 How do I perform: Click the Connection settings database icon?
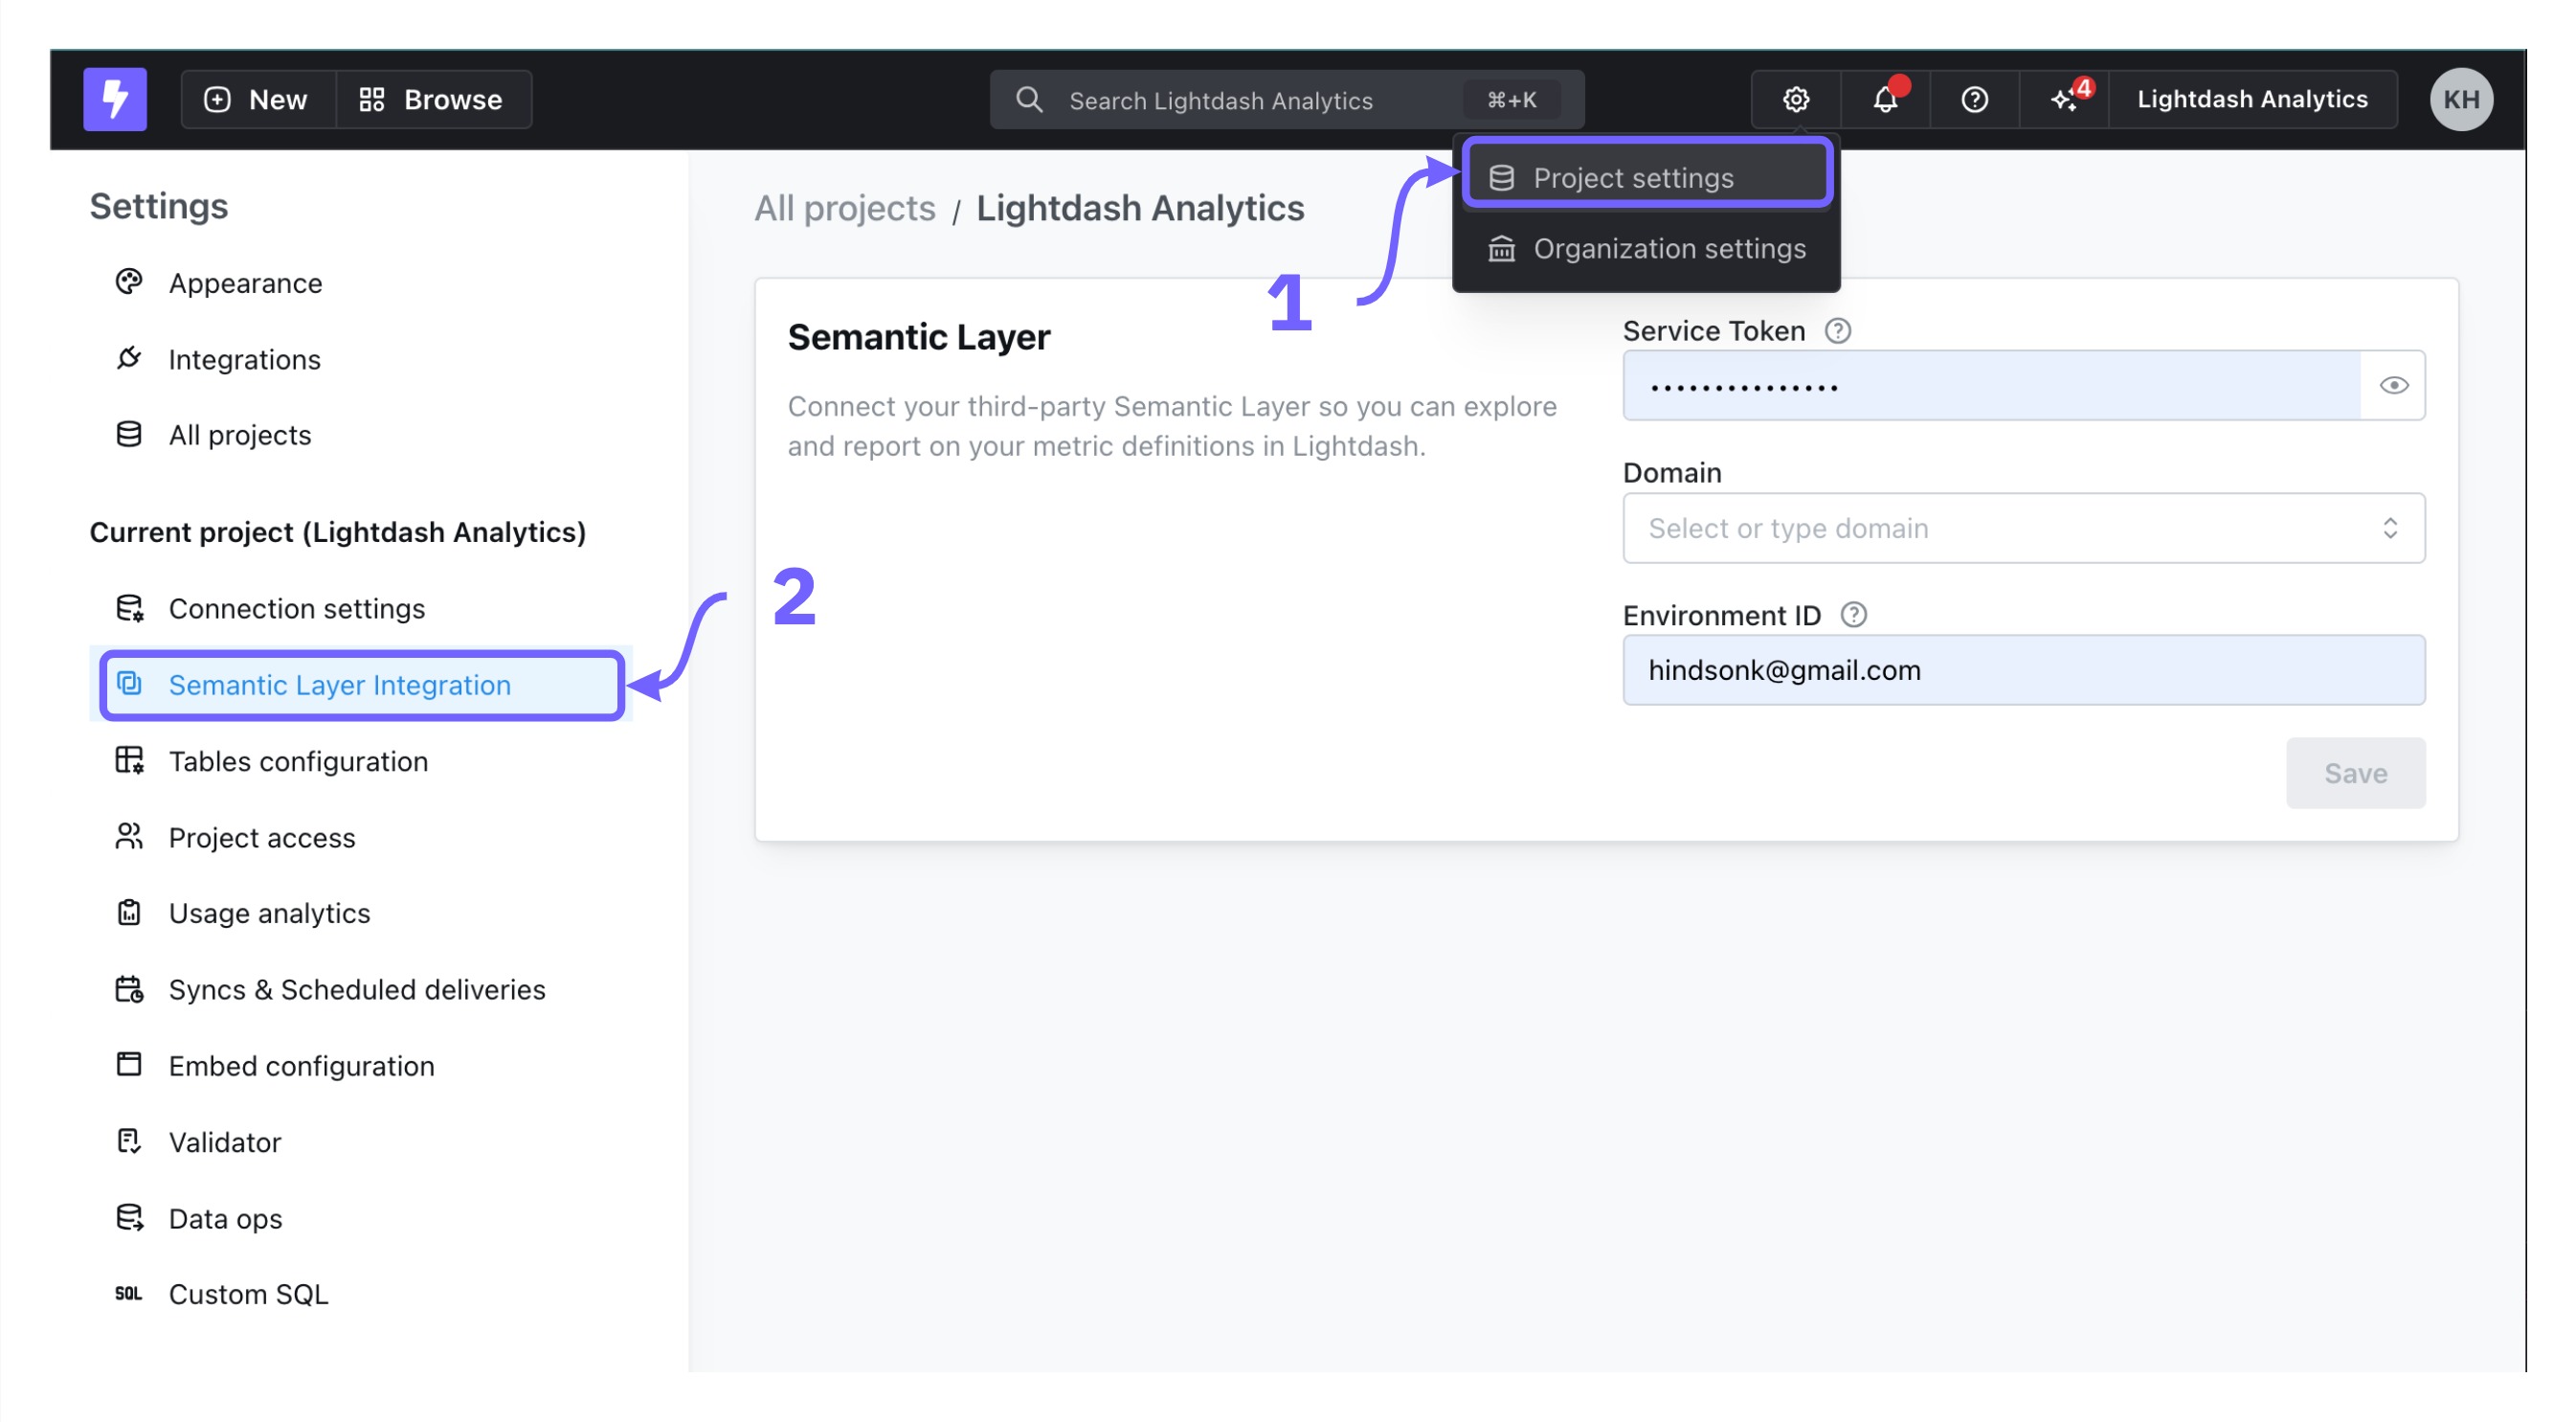coord(129,608)
